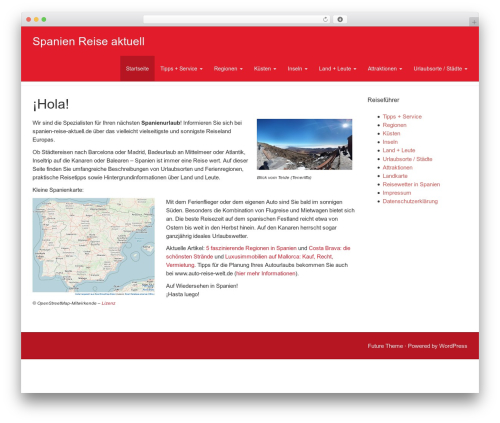Click the Teide panorama photo thumbnail

[x=304, y=144]
